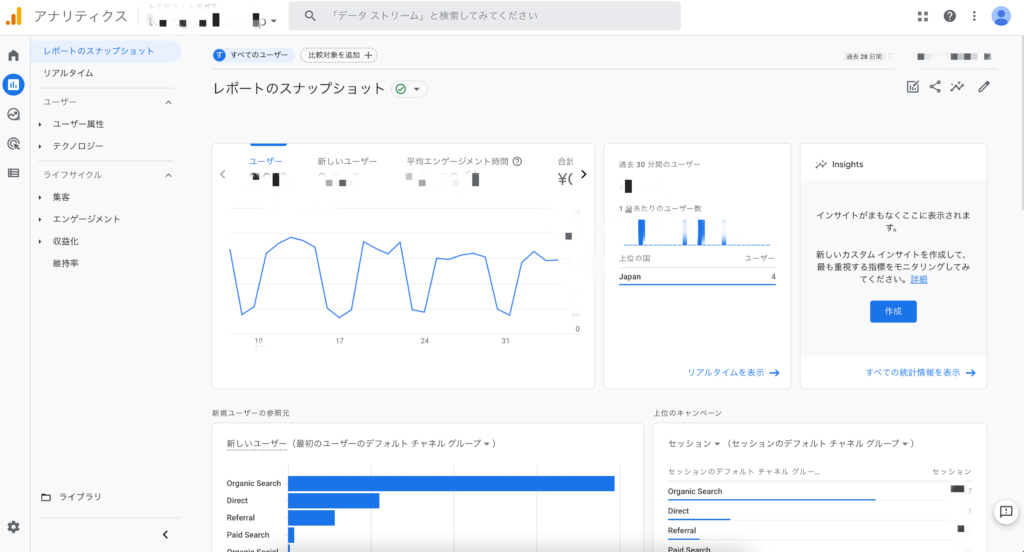Expand 収益化 tree item
Screen dimensions: 1024x552
pyautogui.click(x=40, y=242)
